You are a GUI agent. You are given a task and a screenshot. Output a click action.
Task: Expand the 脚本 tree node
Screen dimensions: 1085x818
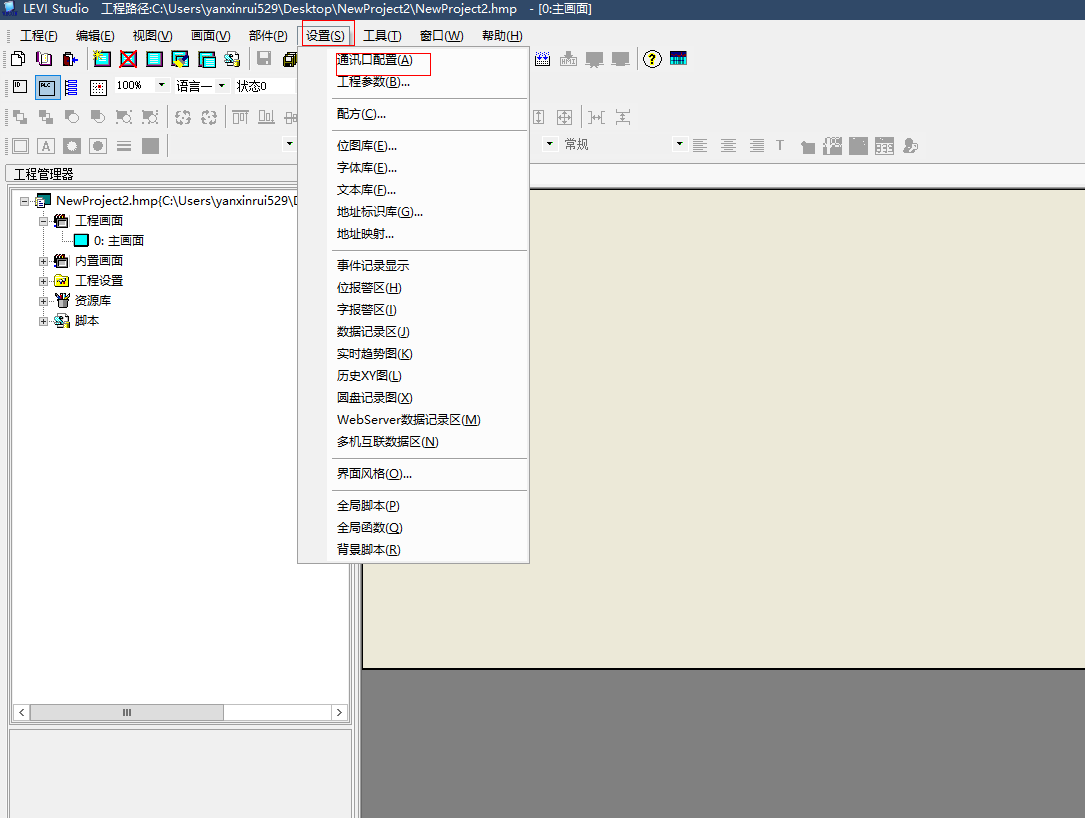(44, 322)
